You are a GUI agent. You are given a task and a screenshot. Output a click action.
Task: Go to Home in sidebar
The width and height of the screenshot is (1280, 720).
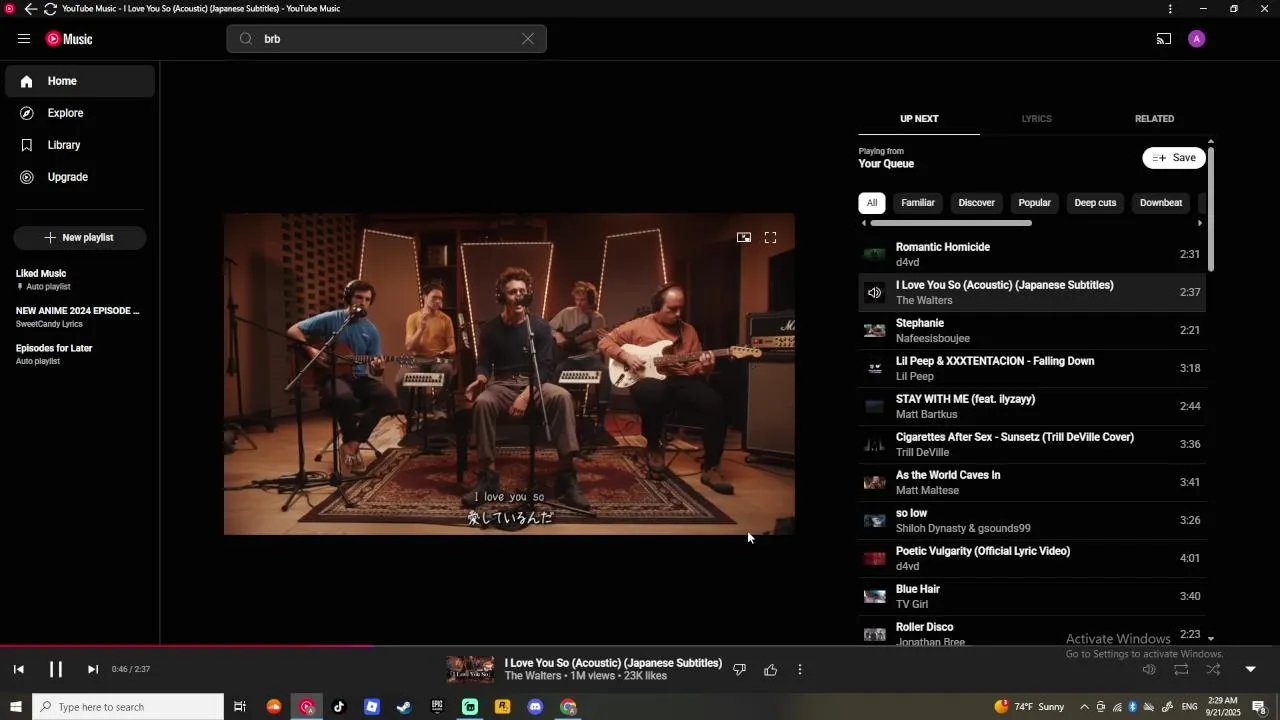[x=80, y=81]
